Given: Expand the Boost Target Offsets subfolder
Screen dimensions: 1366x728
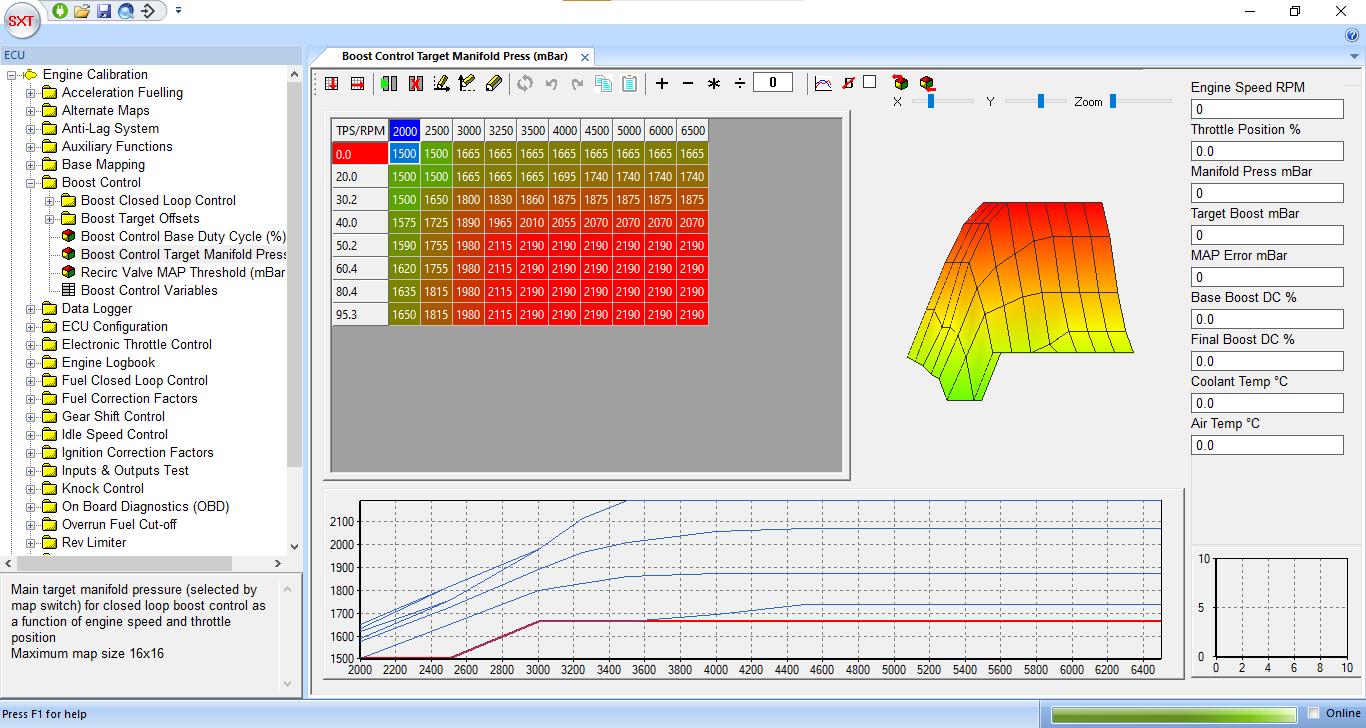Looking at the screenshot, I should click(50, 219).
